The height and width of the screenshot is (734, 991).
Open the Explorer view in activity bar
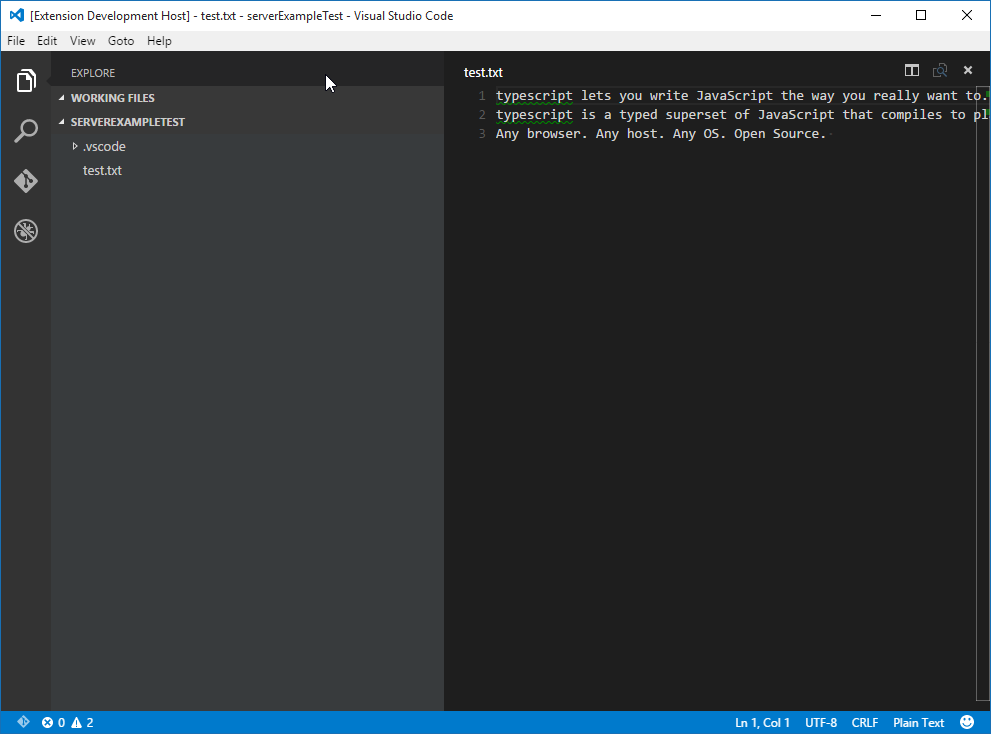pos(26,81)
